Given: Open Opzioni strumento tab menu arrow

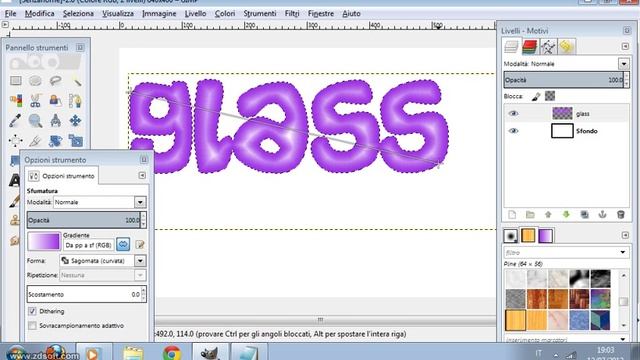Looking at the screenshot, I should click(x=142, y=176).
